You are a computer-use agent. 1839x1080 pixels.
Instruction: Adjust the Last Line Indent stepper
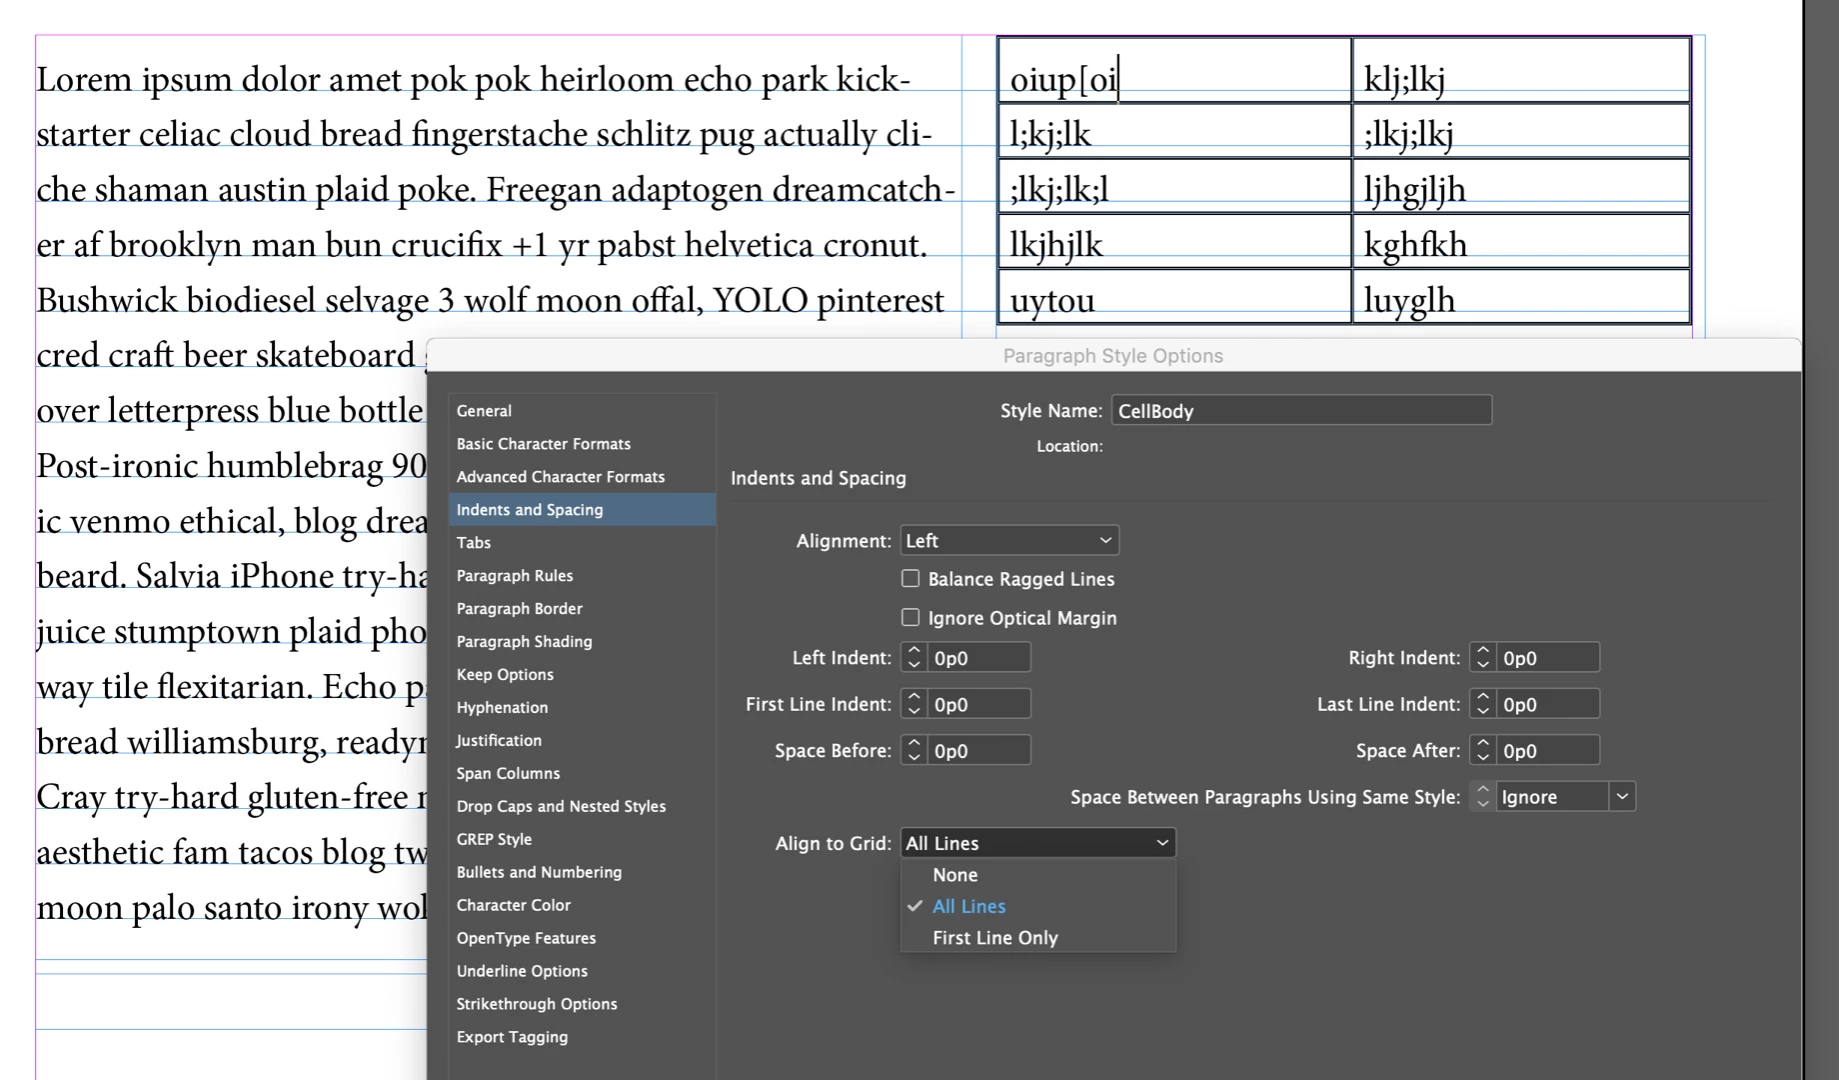click(1483, 705)
